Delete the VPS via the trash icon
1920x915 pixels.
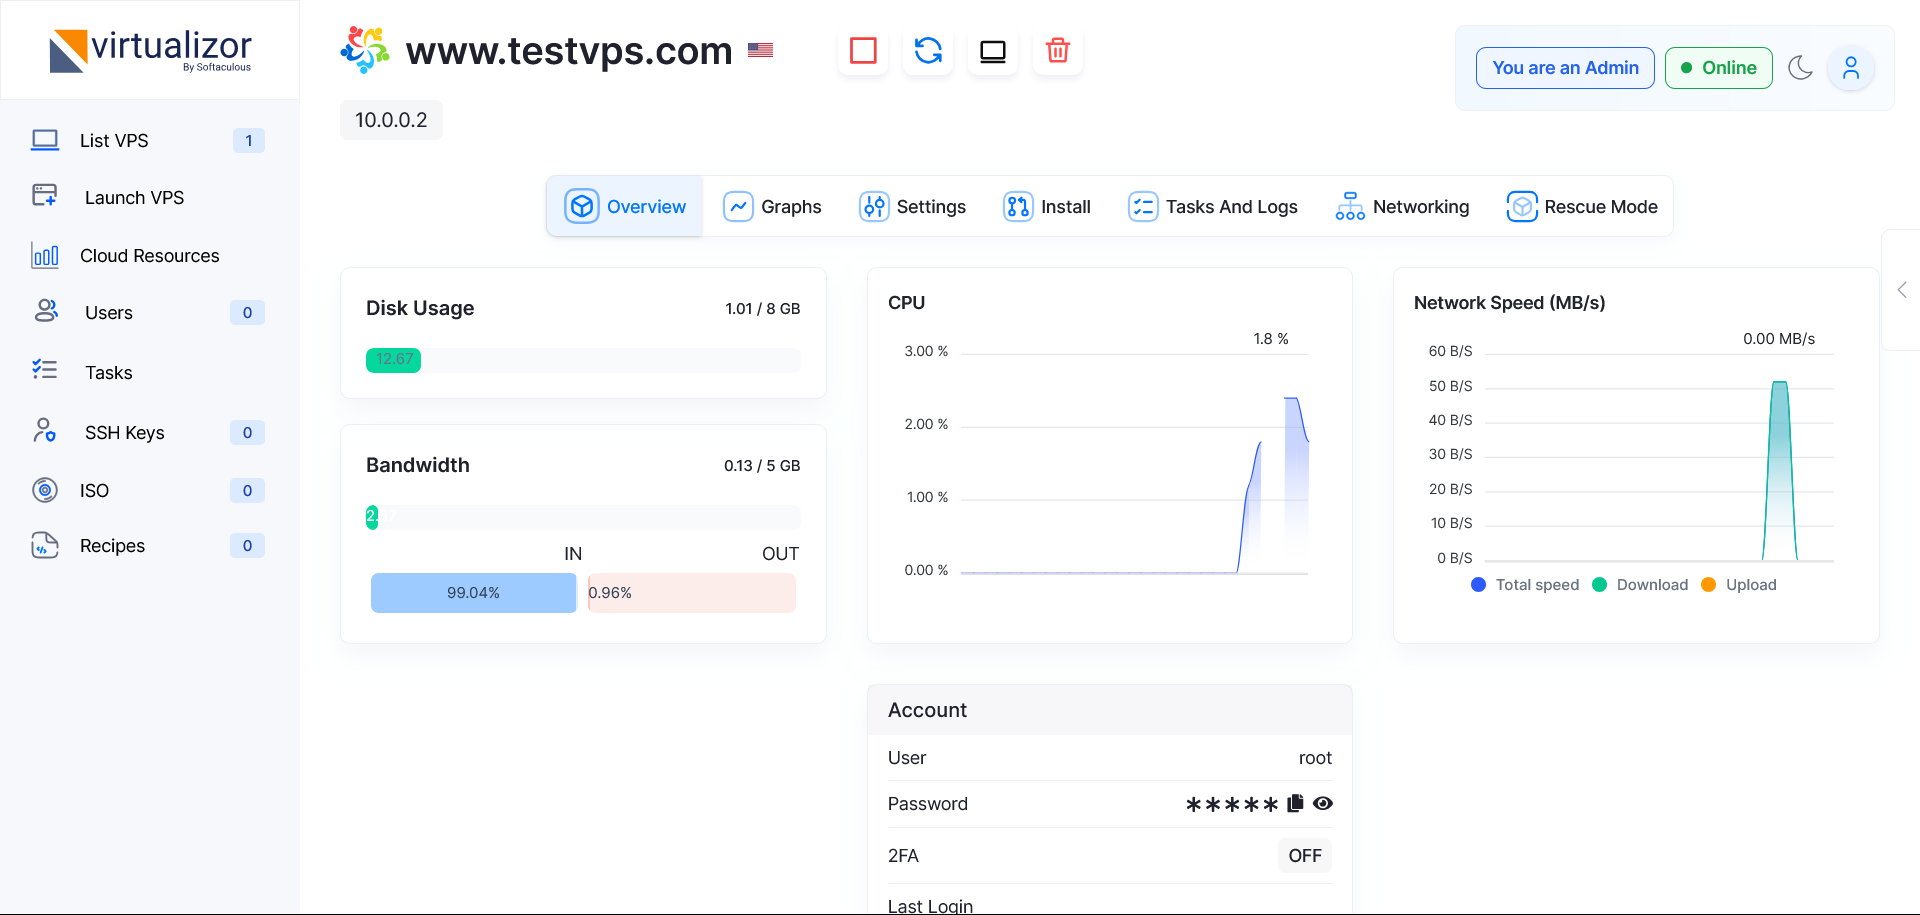coord(1057,50)
